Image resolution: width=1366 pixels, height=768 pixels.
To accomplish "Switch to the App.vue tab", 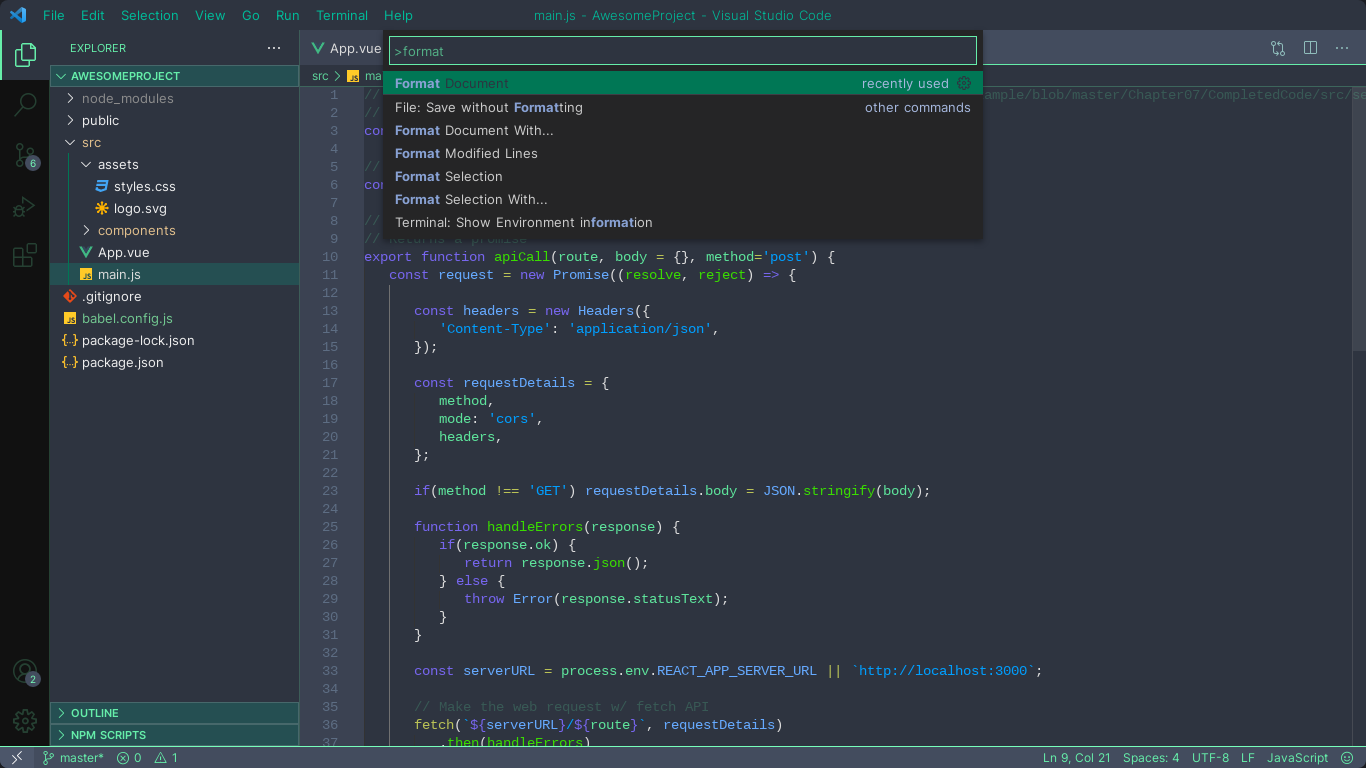I will point(346,48).
